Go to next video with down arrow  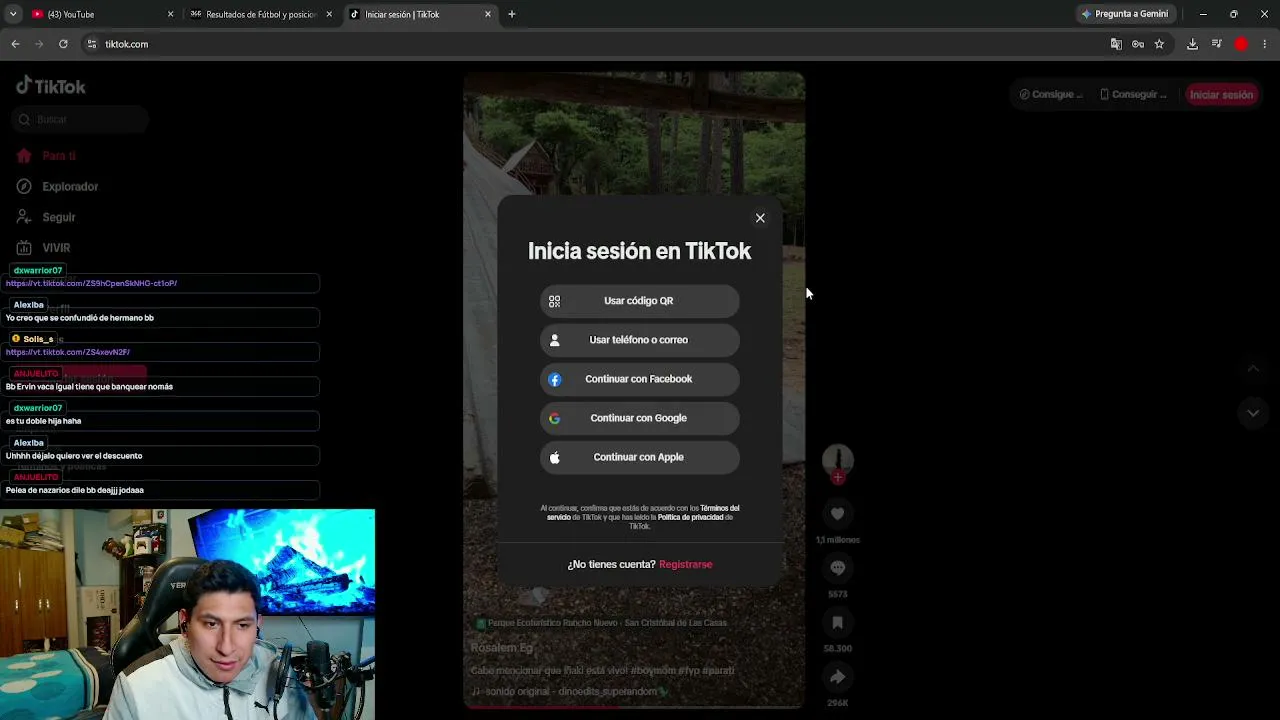[x=1253, y=413]
